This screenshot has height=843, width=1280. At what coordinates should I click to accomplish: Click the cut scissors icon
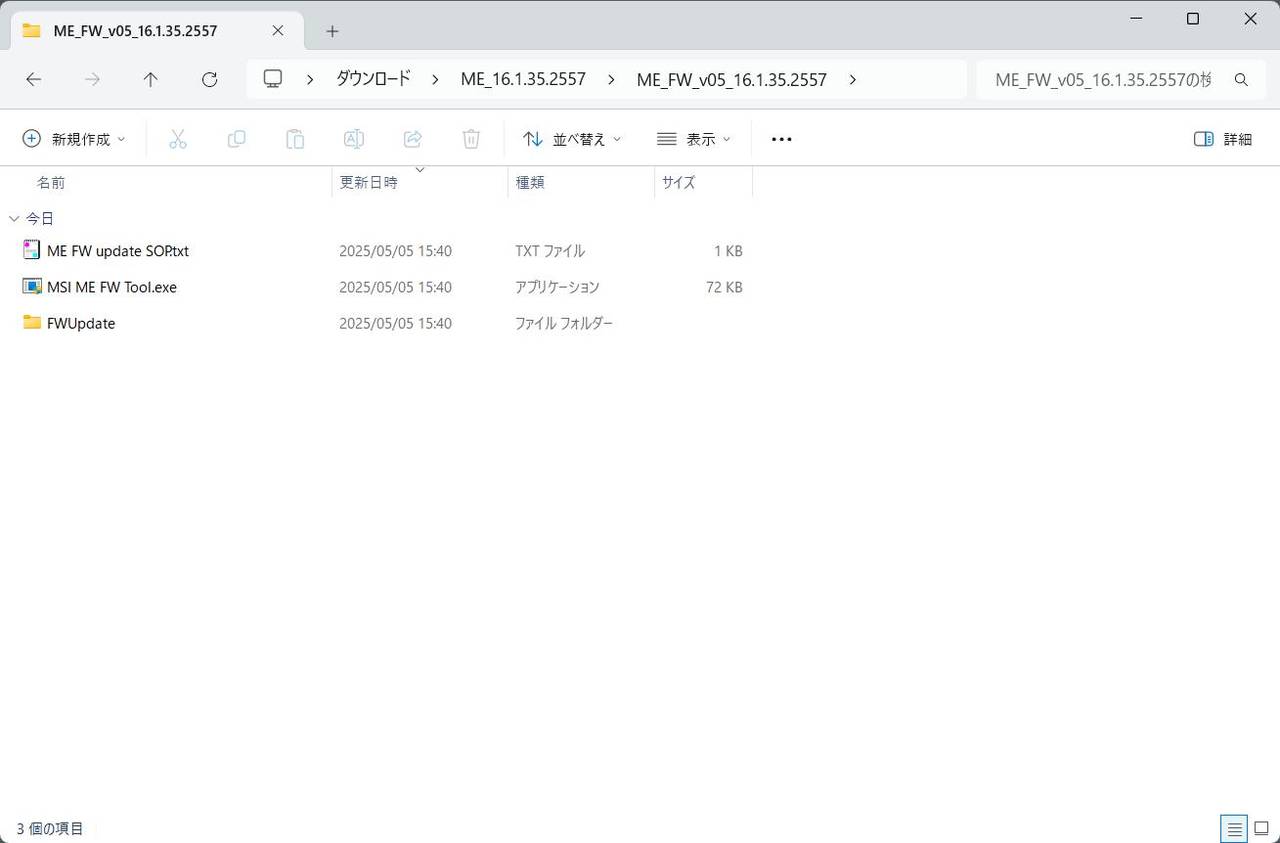[x=178, y=139]
